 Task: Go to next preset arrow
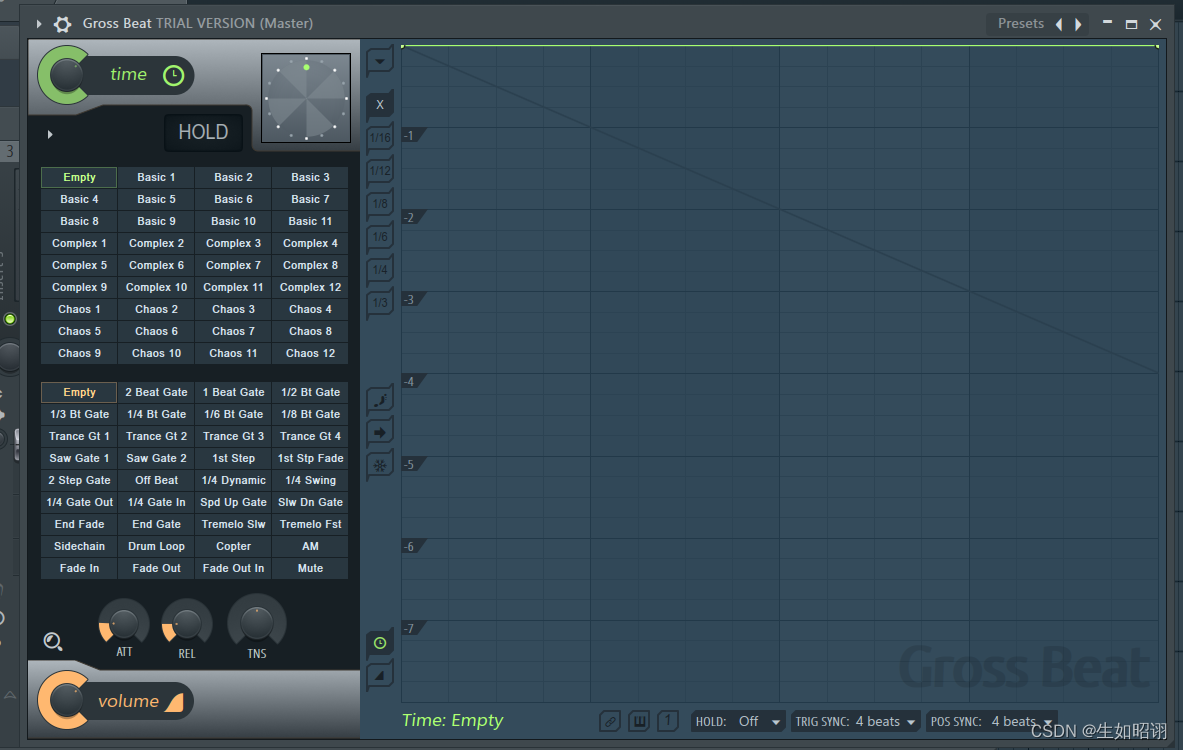[x=1078, y=24]
